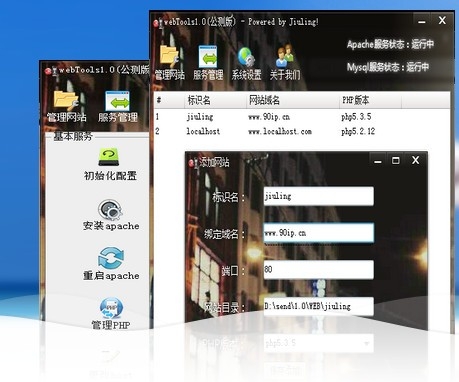Click the 端口 input field showing 80
Image resolution: width=459 pixels, height=382 pixels.
point(319,269)
